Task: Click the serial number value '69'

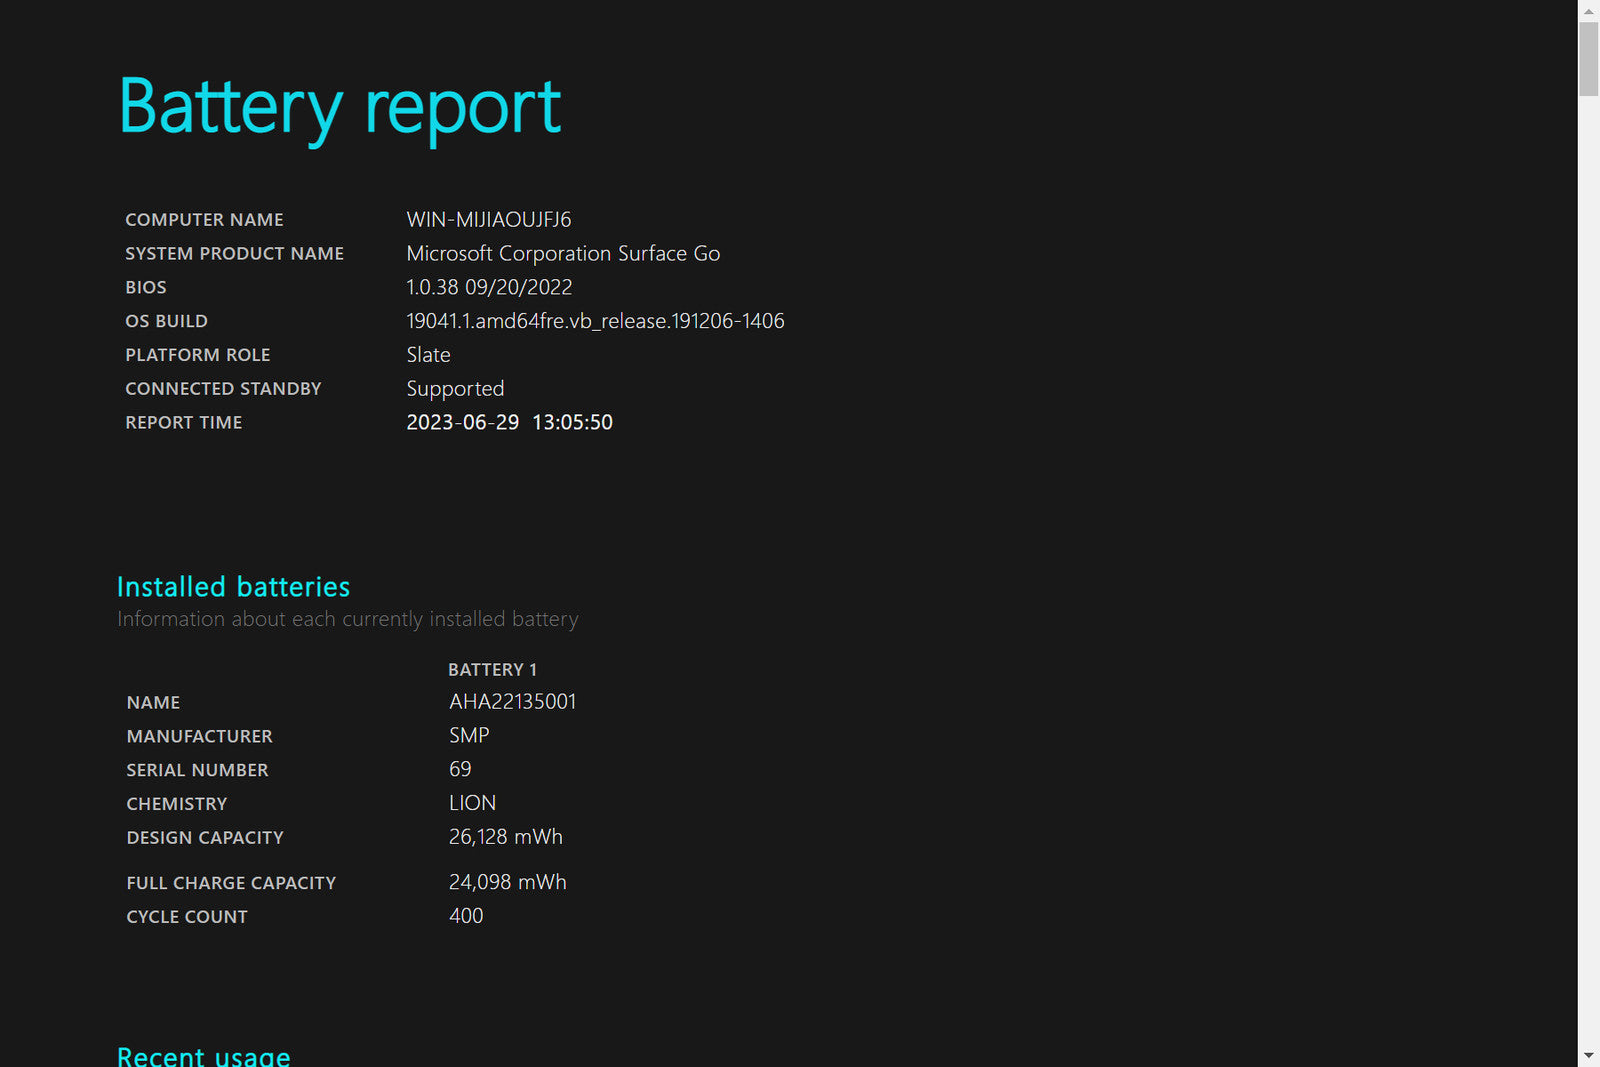Action: point(460,770)
